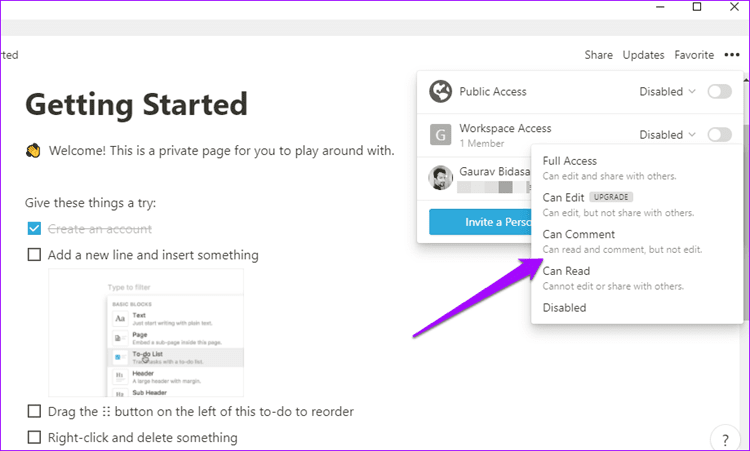Screen dimensions: 750x451
Task: Expand the Public Access Disabled dropdown
Action: 667,91
